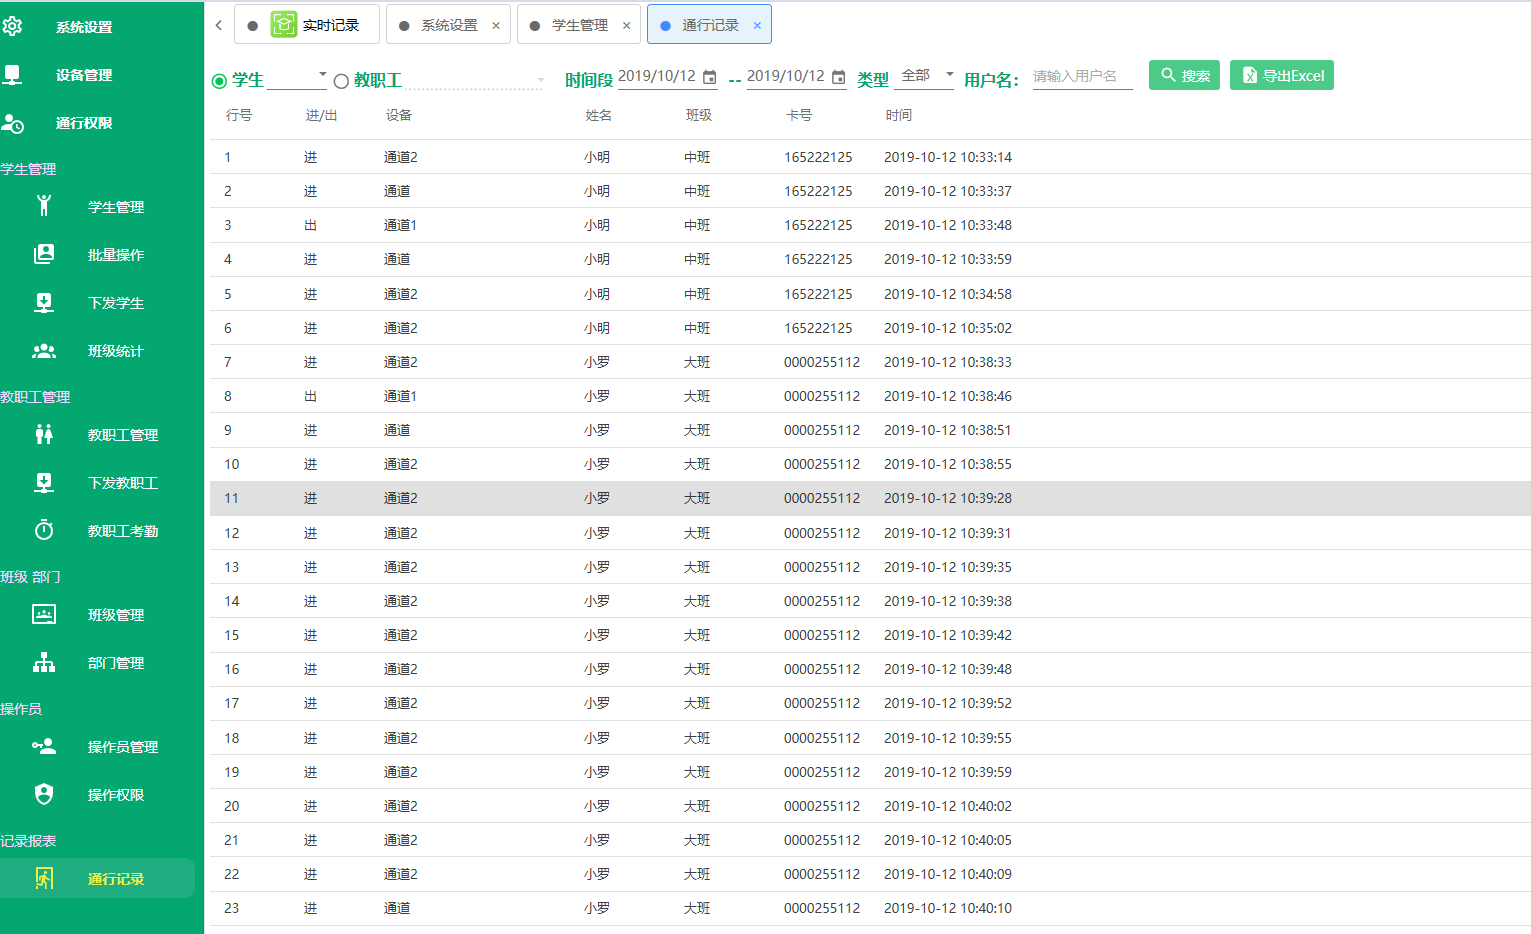Viewport: 1531px width, 934px height.
Task: Switch to the 学生管理 tab
Action: click(579, 25)
